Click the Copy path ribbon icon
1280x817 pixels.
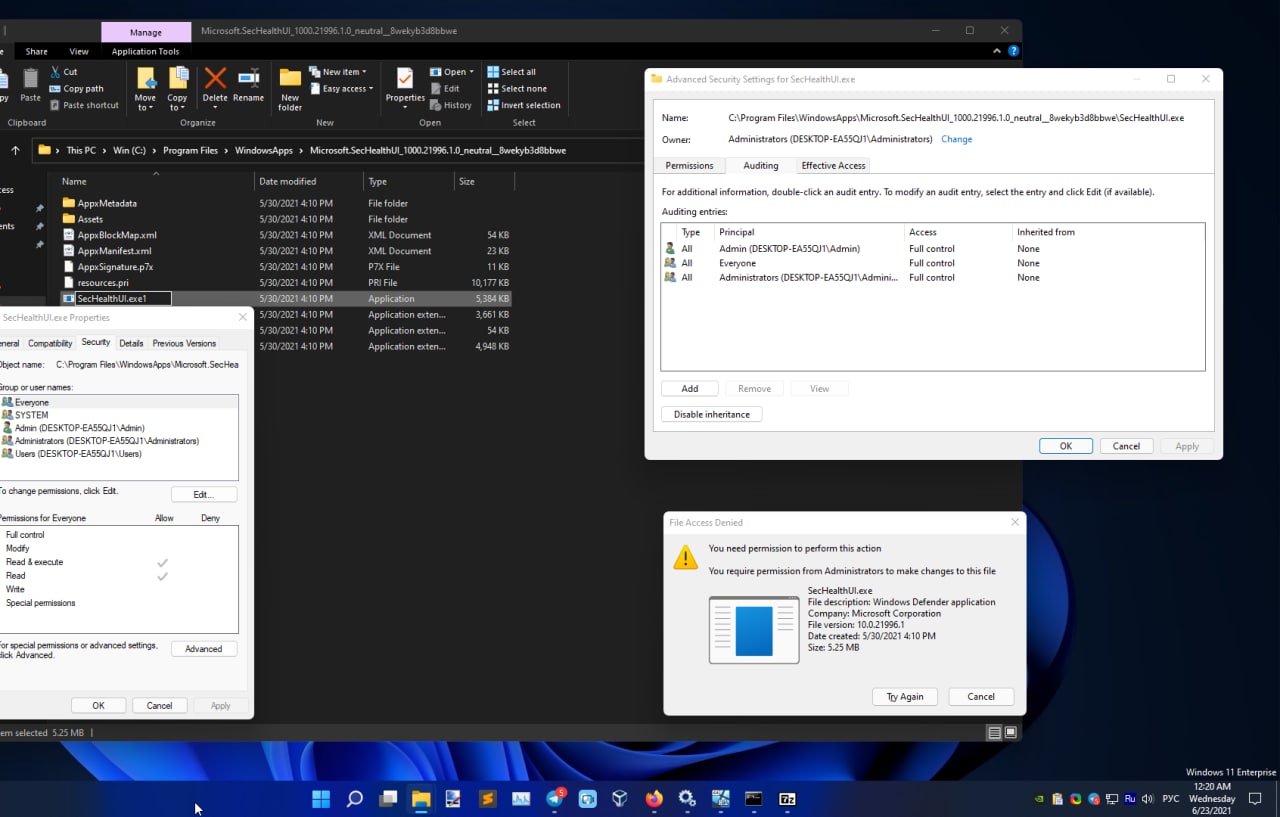click(x=54, y=88)
